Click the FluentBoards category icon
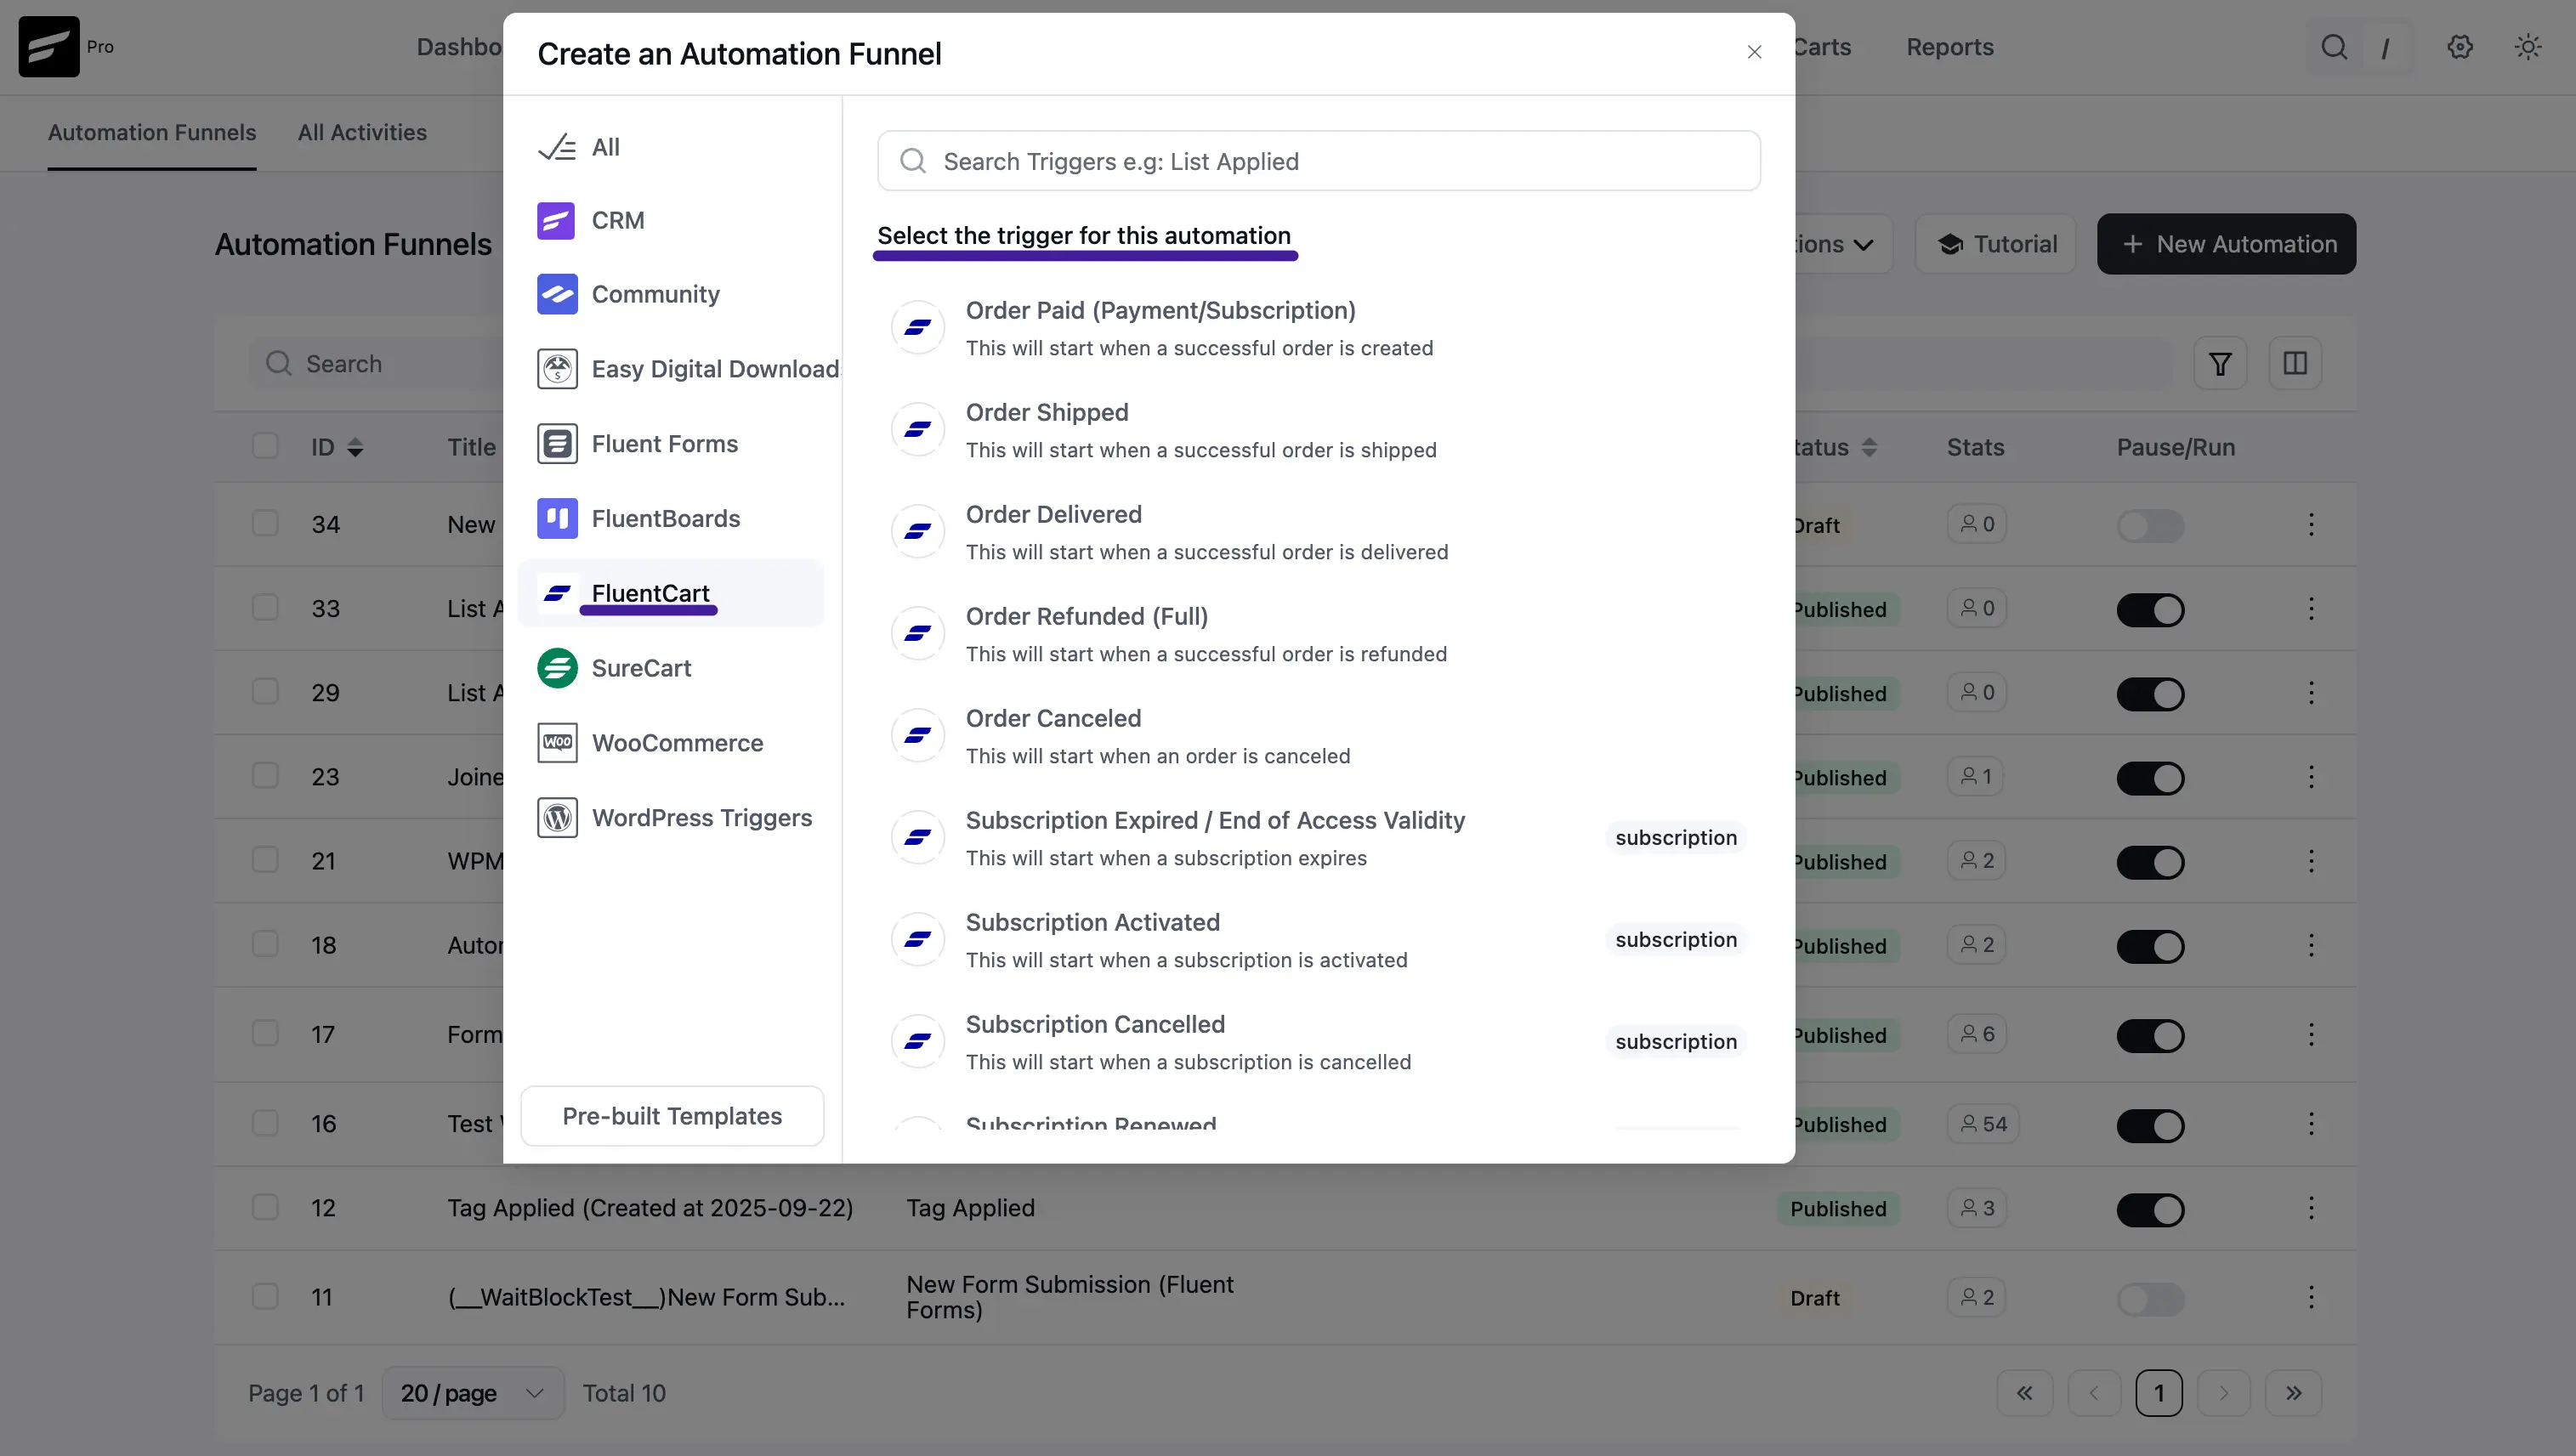Image resolution: width=2576 pixels, height=1456 pixels. pos(557,518)
